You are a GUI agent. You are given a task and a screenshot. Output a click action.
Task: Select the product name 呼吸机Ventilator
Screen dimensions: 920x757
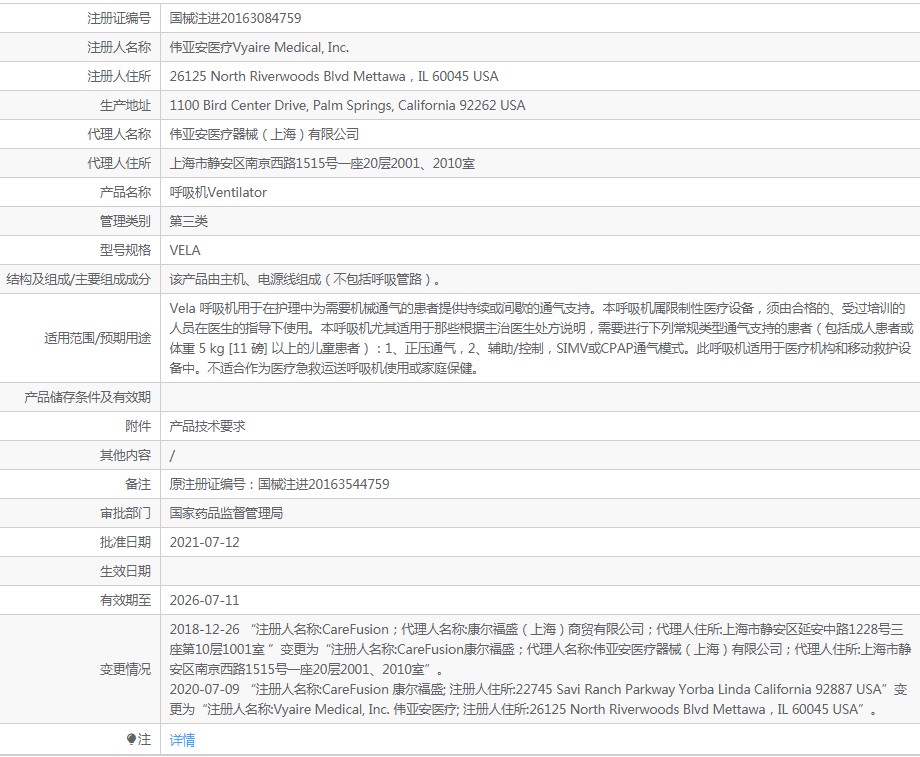218,192
